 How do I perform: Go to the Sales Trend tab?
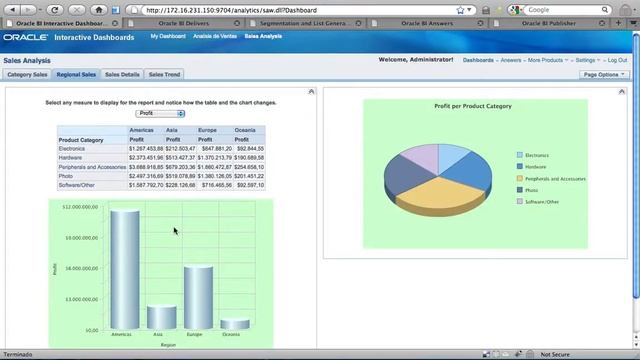coord(164,75)
